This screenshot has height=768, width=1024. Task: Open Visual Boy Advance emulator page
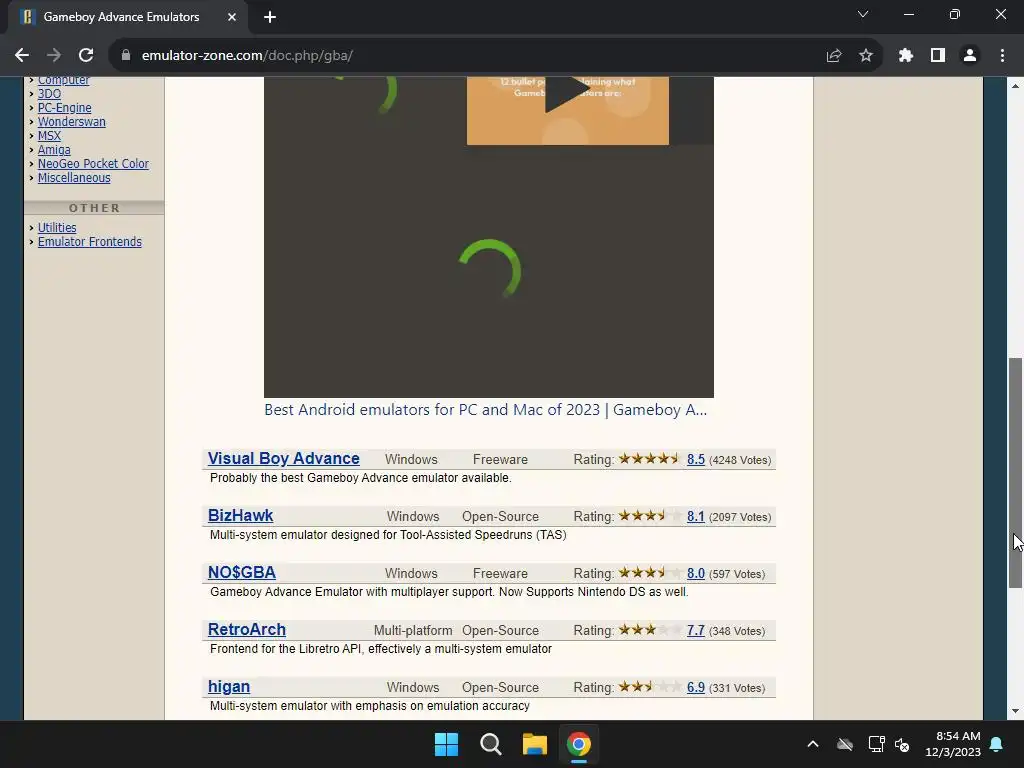click(x=283, y=458)
